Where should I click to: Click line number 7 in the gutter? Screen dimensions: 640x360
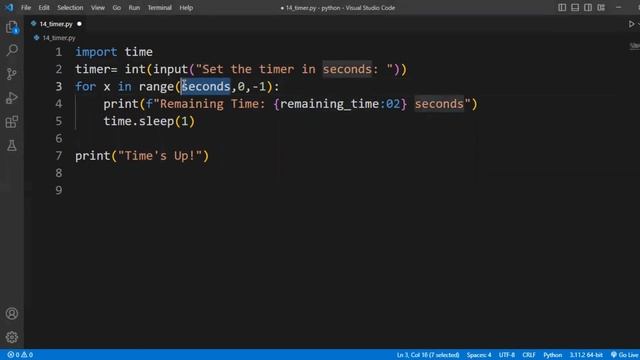59,156
